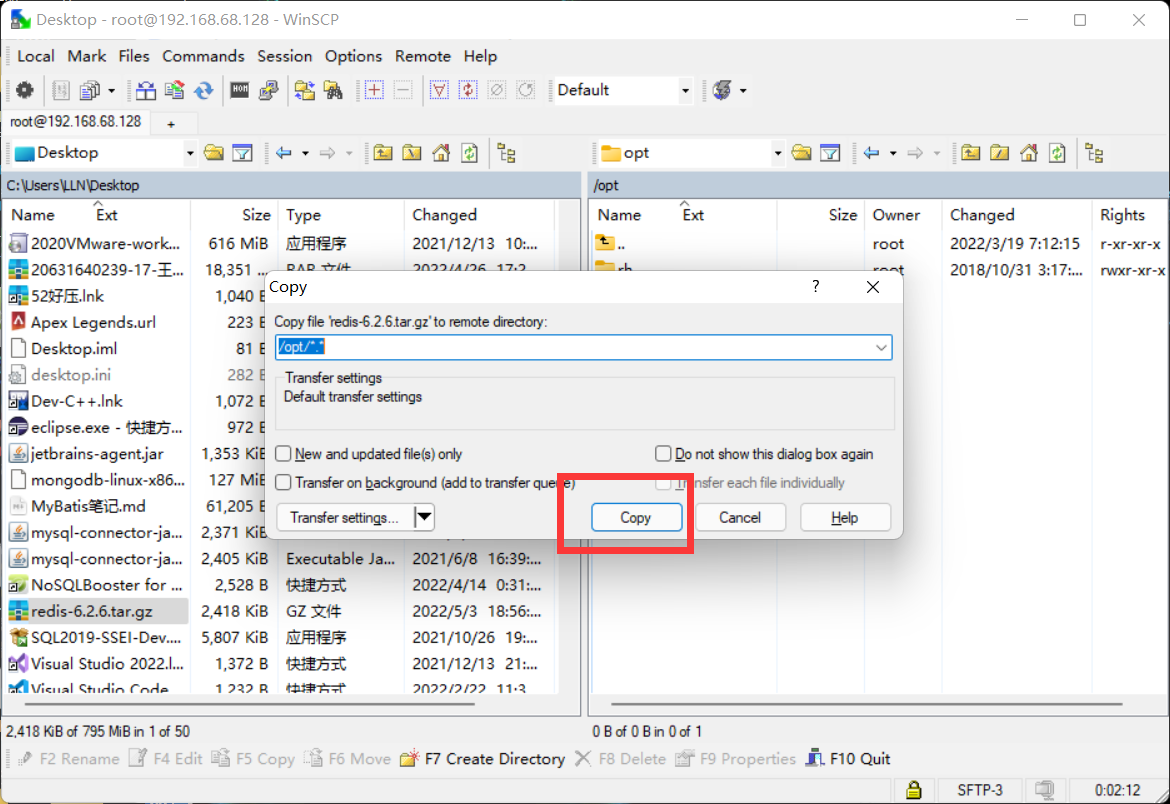The height and width of the screenshot is (804, 1170).
Task: Click the question mark in Copy dialog
Action: click(816, 287)
